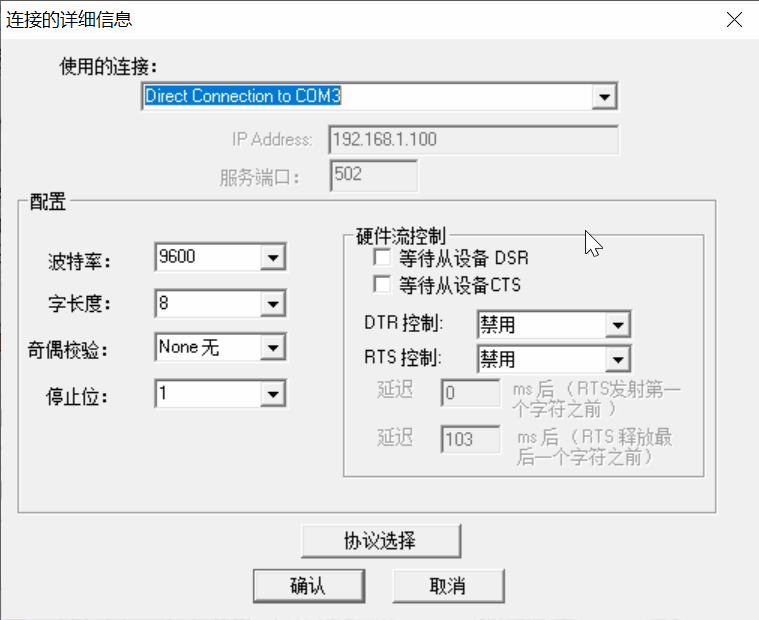This screenshot has height=620, width=759.
Task: Click the RTS delay field showing 0
Action: [469, 393]
